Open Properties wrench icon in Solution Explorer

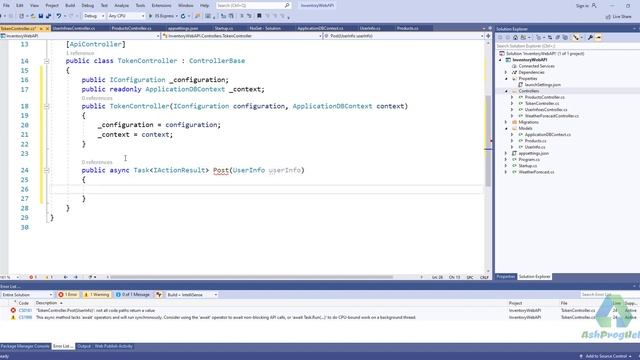click(x=590, y=38)
